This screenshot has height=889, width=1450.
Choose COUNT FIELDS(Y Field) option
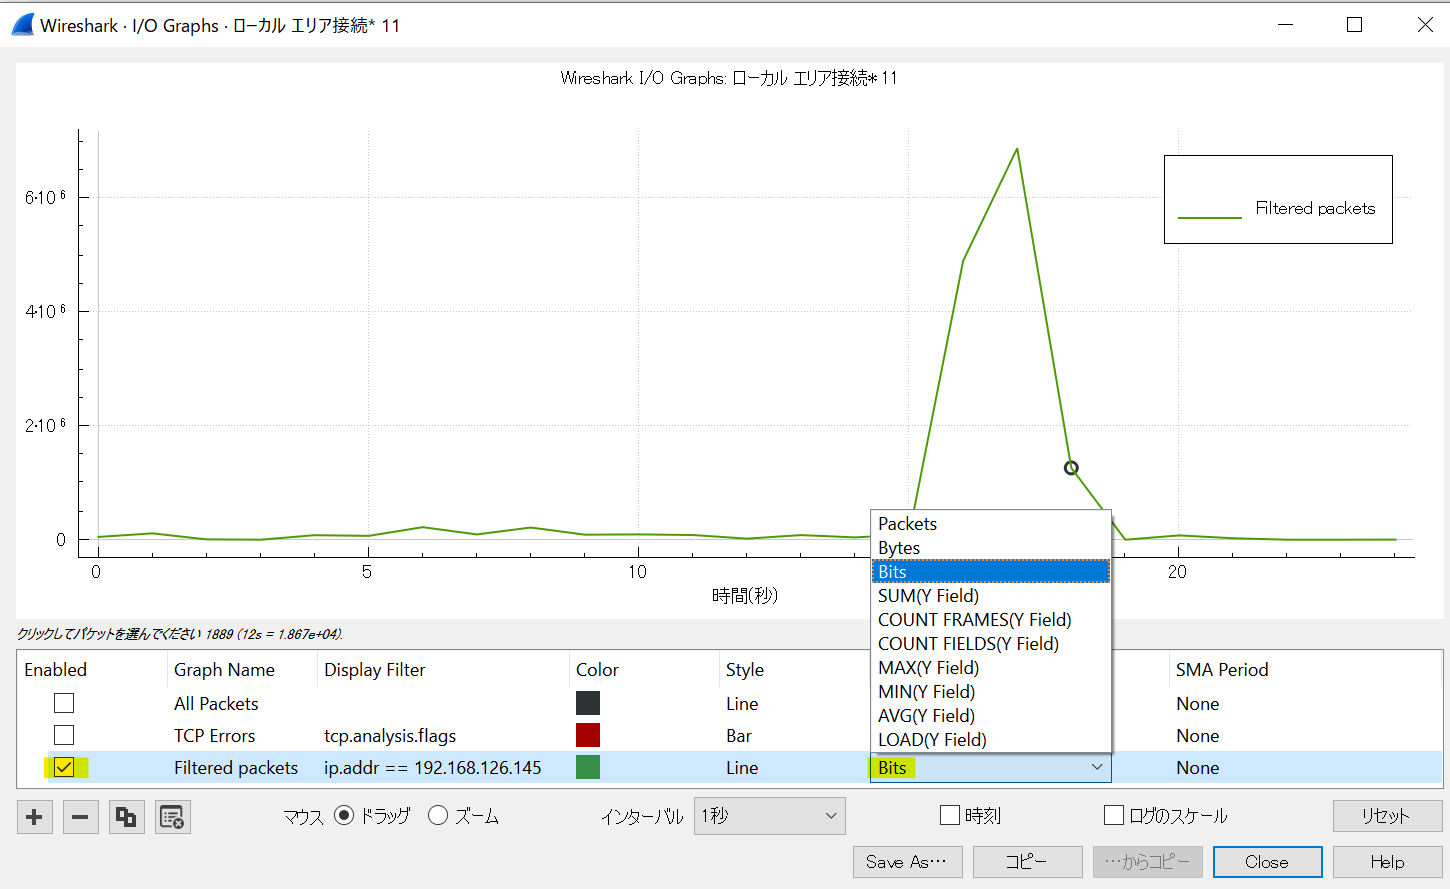pyautogui.click(x=990, y=644)
